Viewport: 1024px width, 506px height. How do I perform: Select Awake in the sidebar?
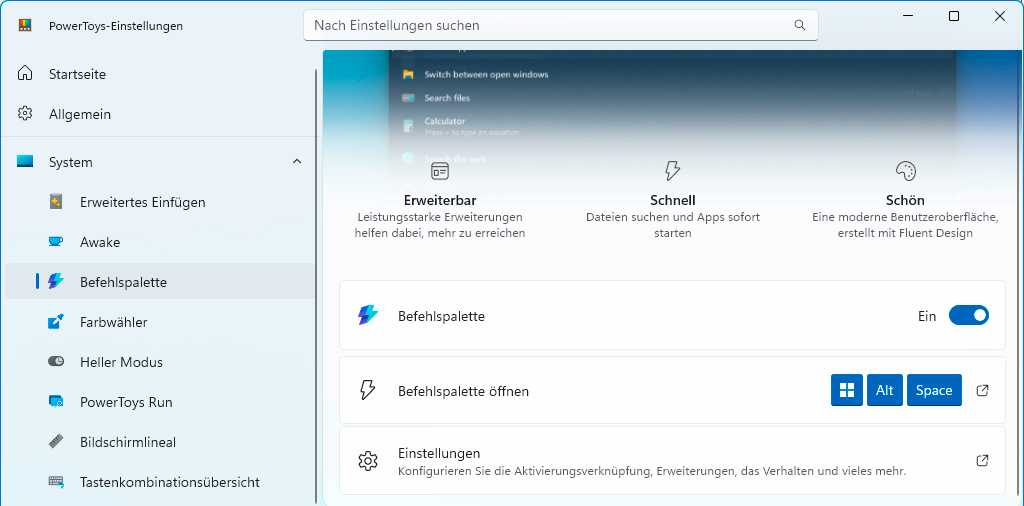(x=159, y=242)
